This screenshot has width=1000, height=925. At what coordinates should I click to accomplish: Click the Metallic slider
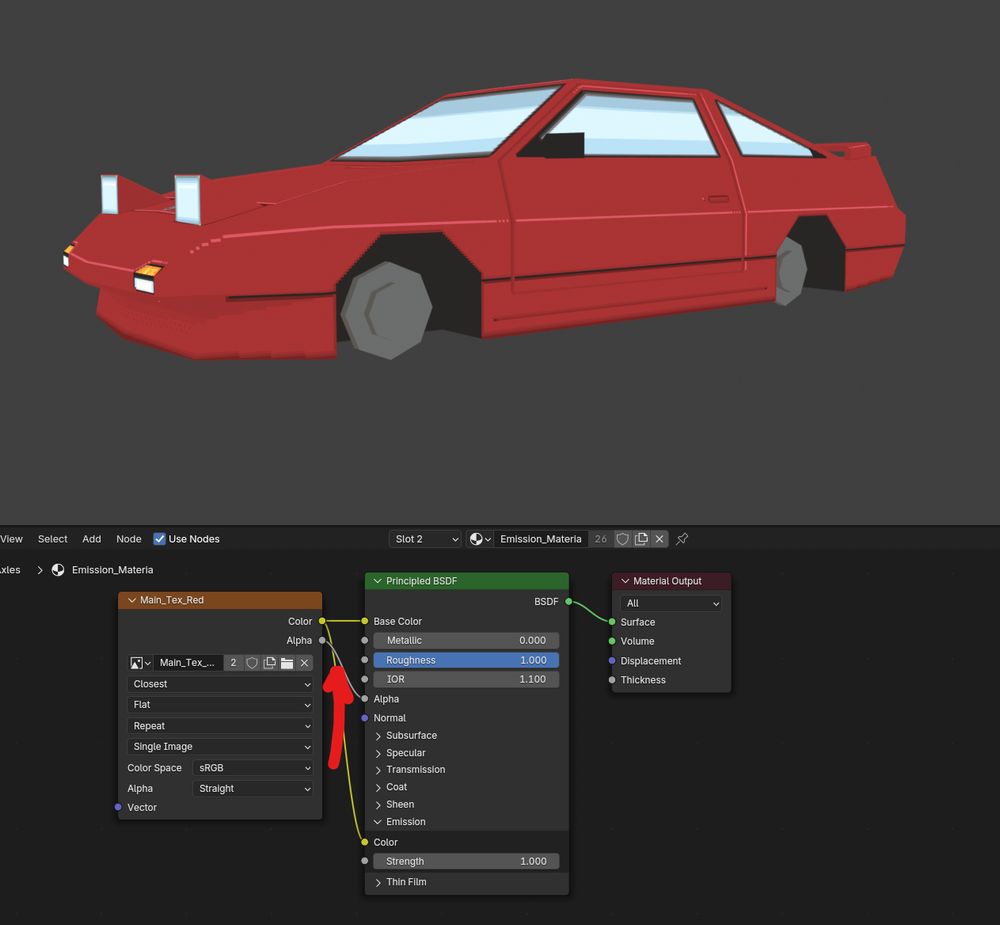click(x=466, y=640)
